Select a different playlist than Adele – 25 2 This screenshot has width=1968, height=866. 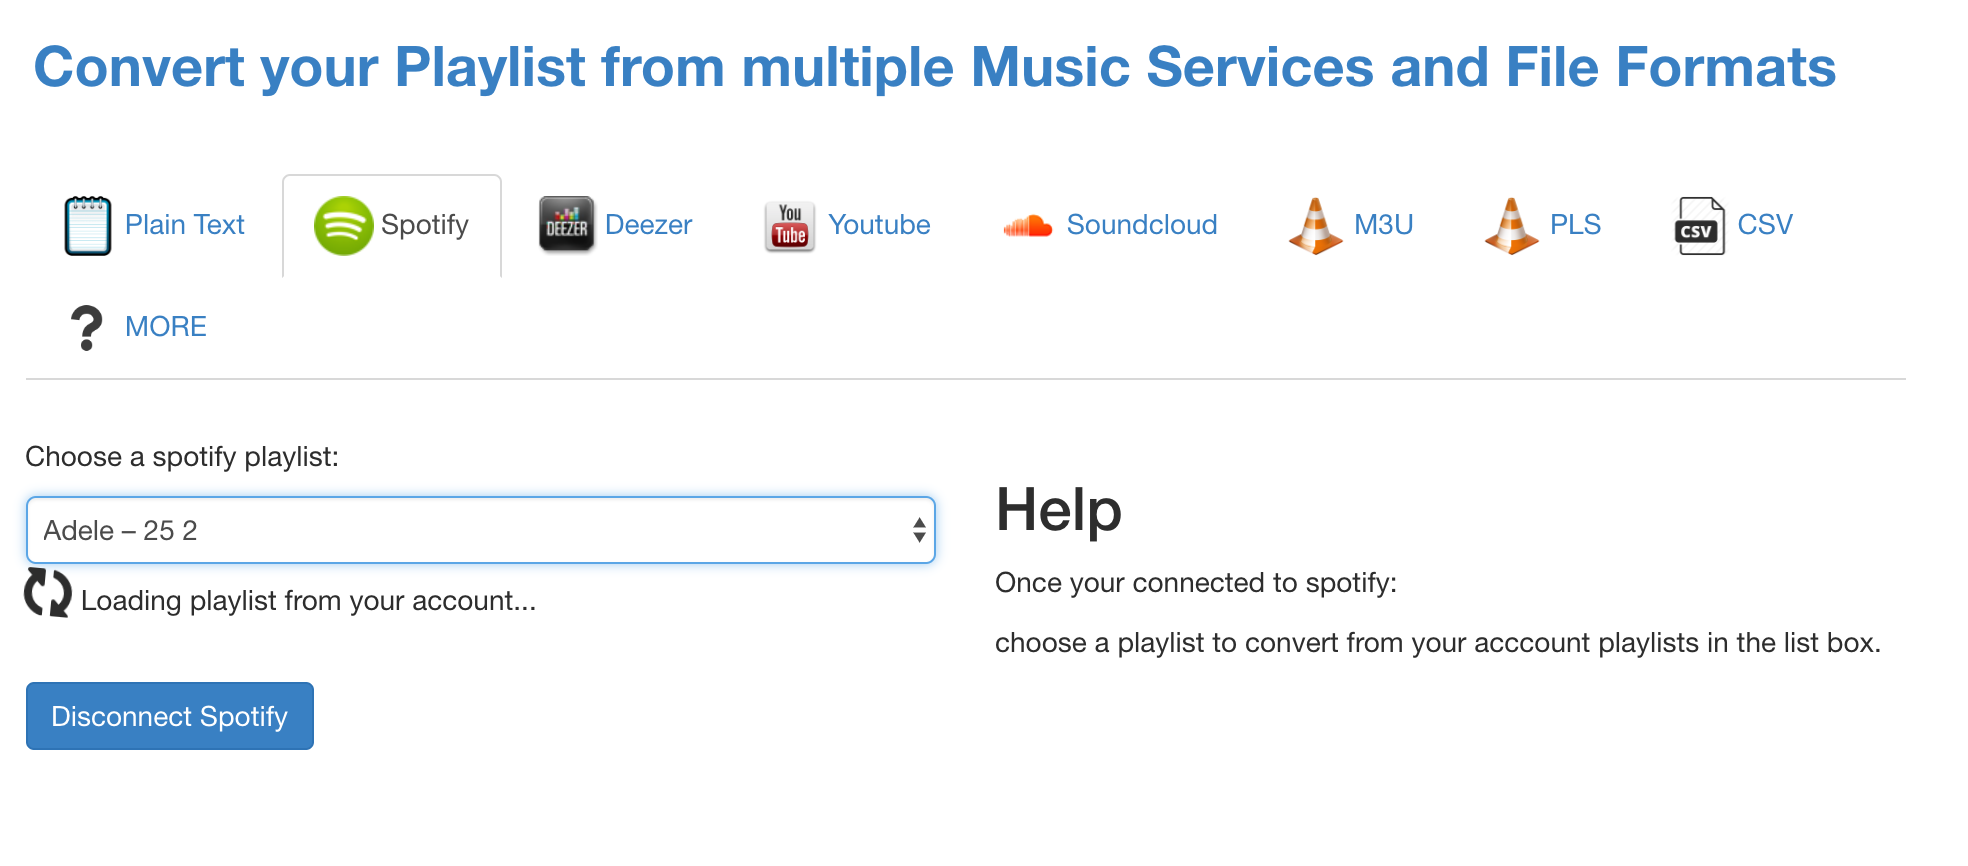click(481, 530)
